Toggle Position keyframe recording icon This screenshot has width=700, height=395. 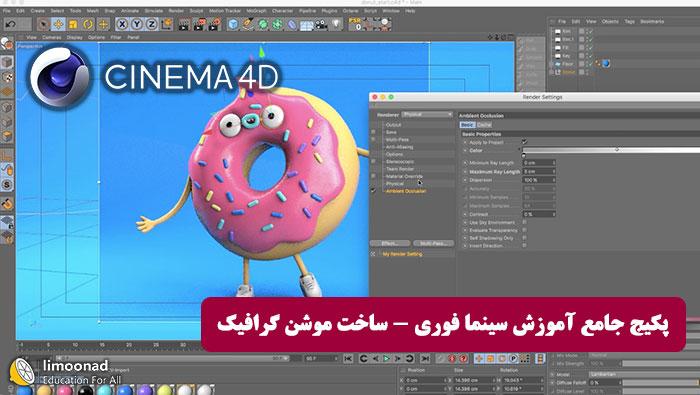479,358
